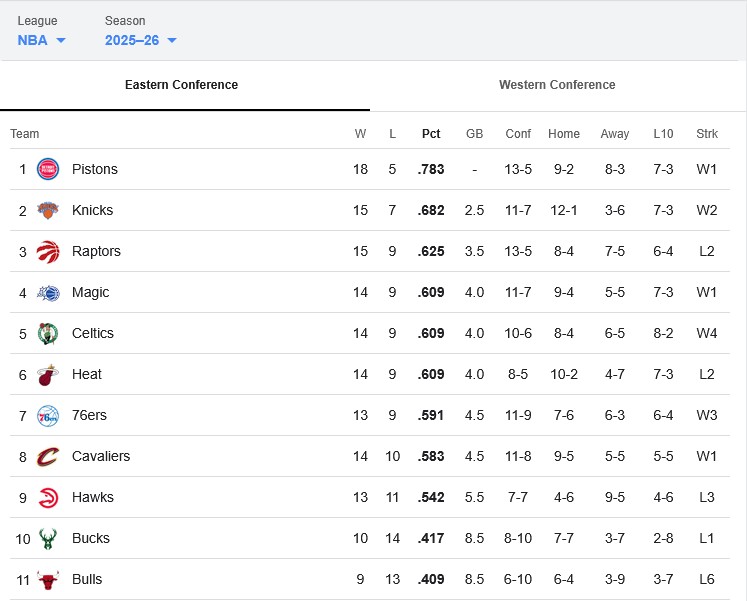
Task: Click the Celtics team logo
Action: (48, 333)
